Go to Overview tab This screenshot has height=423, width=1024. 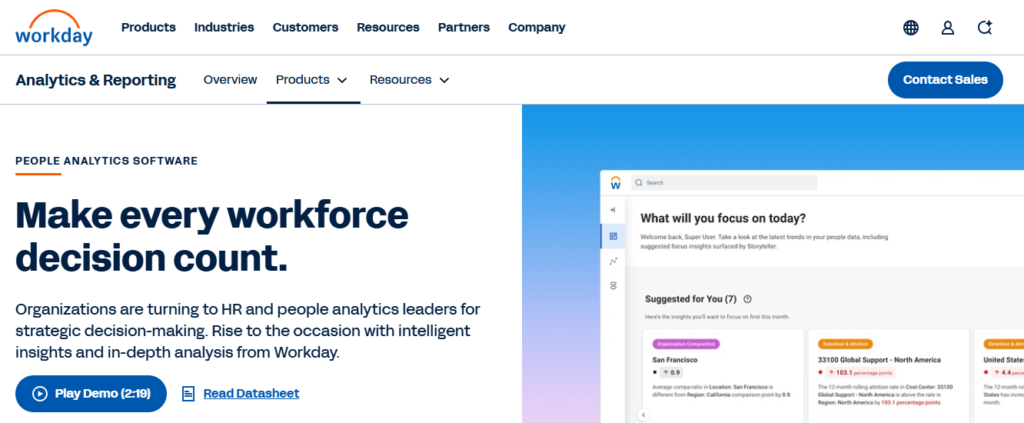coord(231,80)
